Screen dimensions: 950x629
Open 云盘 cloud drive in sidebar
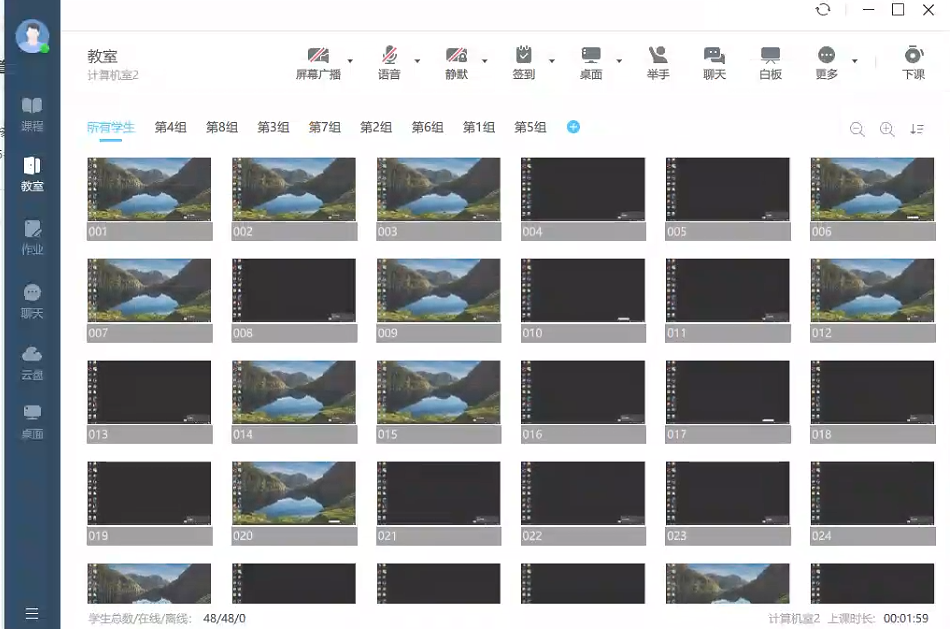(x=32, y=362)
